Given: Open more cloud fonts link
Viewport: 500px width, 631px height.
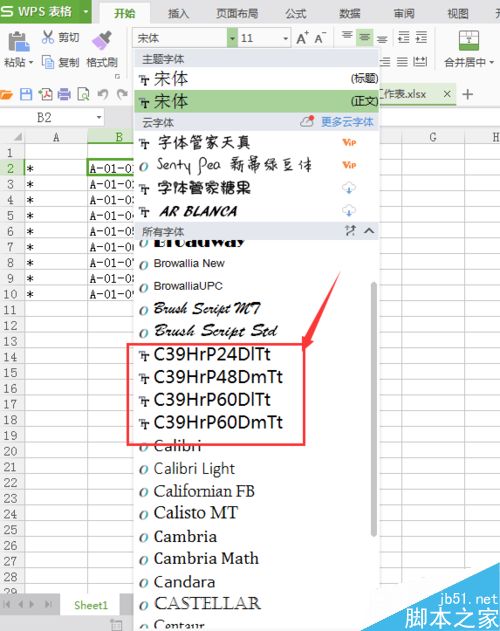Looking at the screenshot, I should pos(347,122).
